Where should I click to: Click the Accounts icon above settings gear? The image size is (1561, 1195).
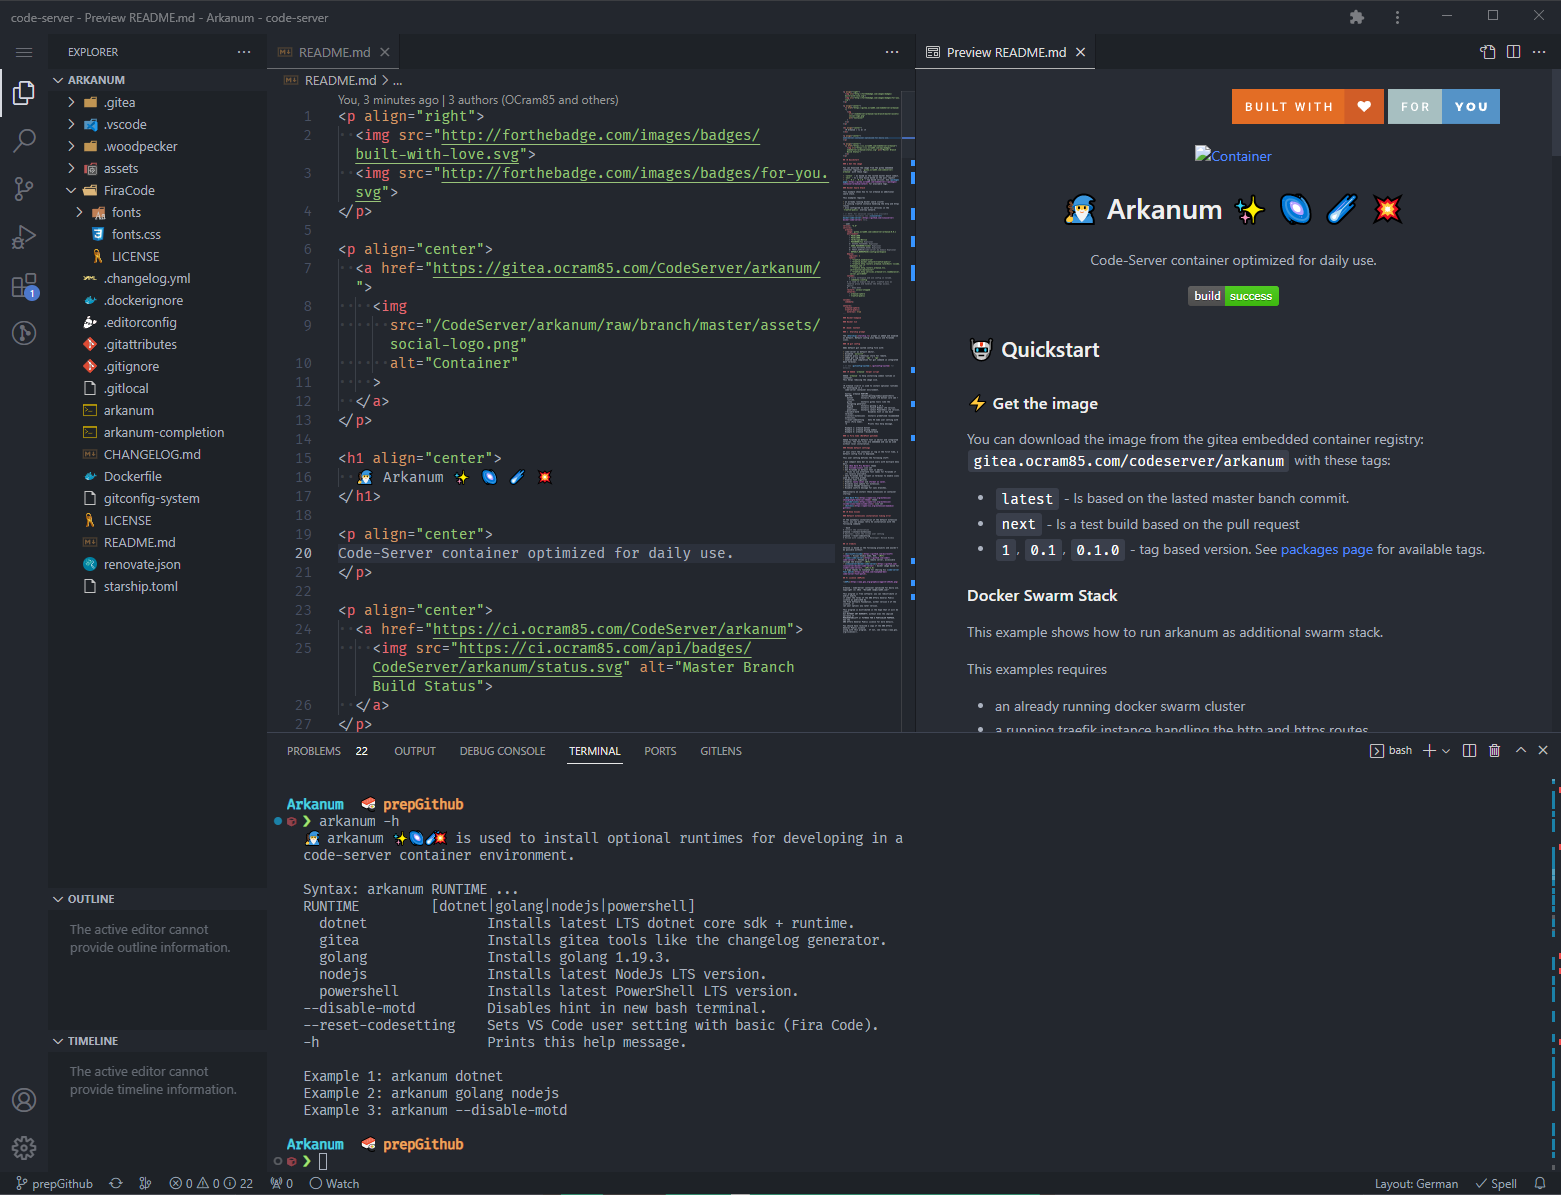24,1099
